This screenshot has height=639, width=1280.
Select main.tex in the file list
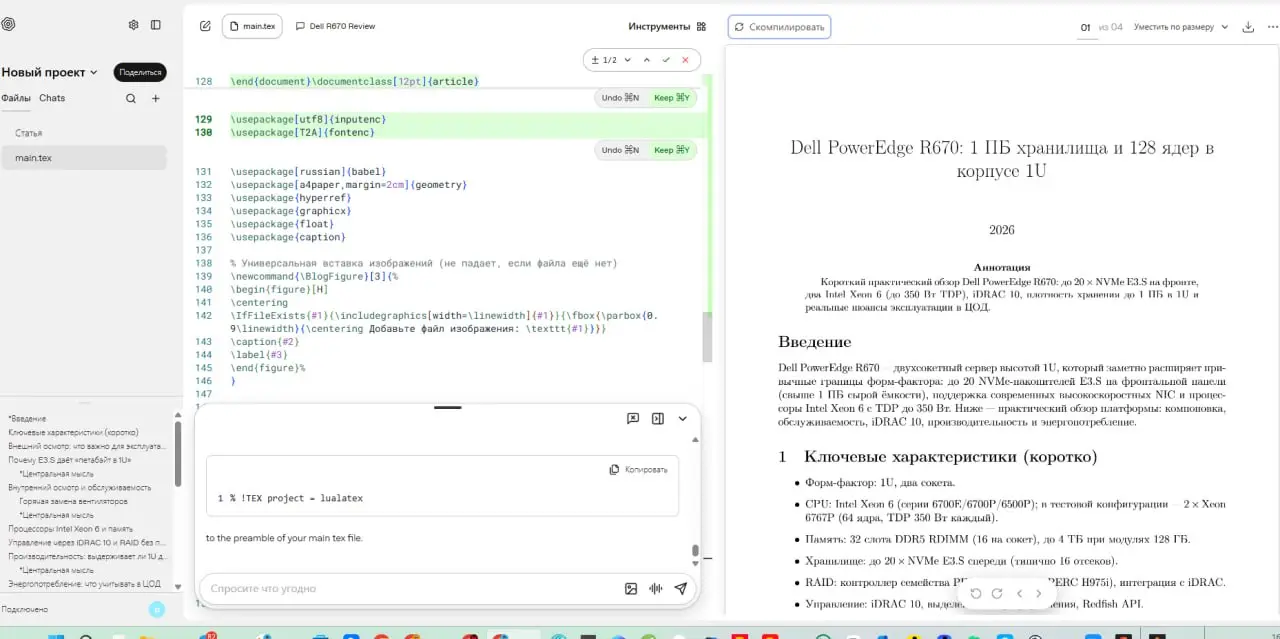[x=83, y=158]
